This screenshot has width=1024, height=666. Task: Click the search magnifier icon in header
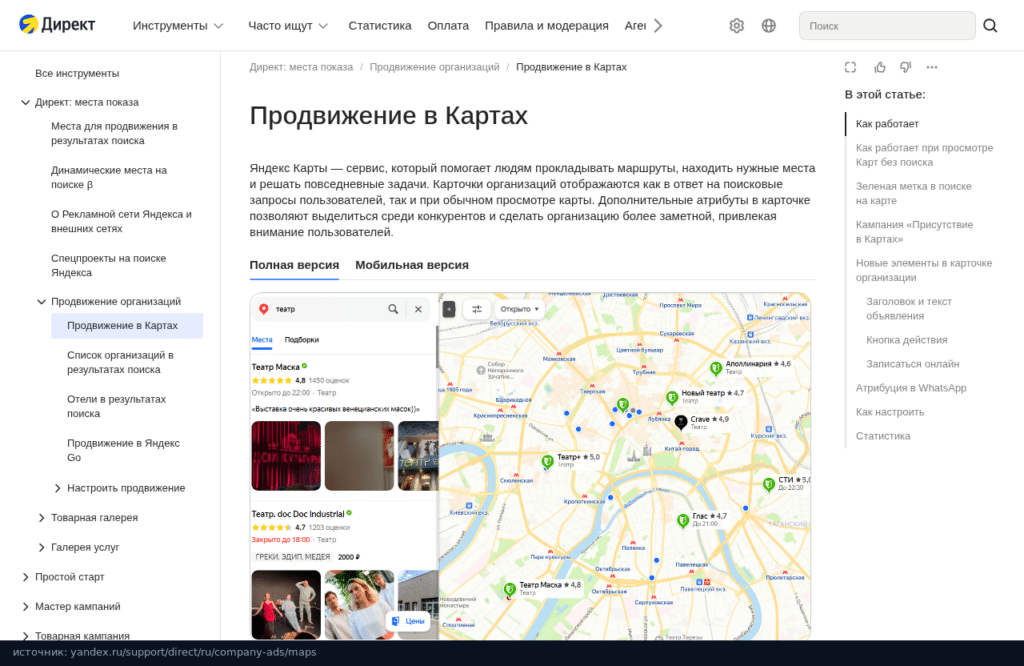(990, 25)
